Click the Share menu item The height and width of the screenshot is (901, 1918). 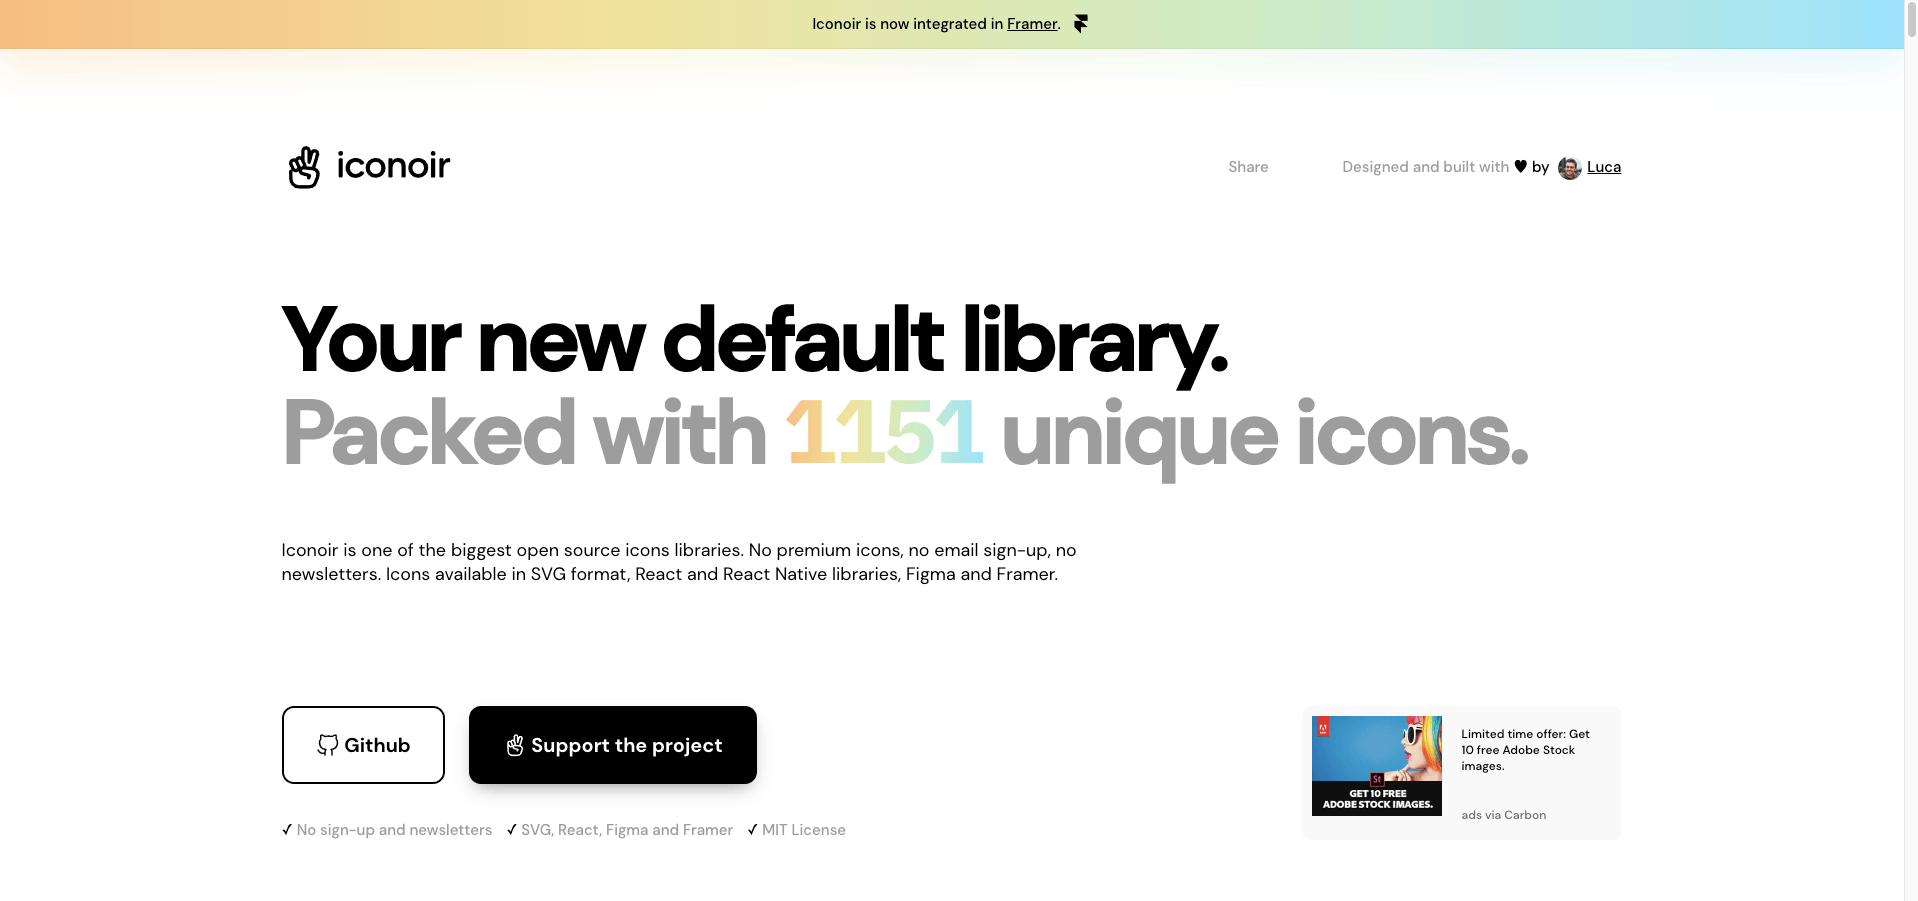click(x=1248, y=167)
